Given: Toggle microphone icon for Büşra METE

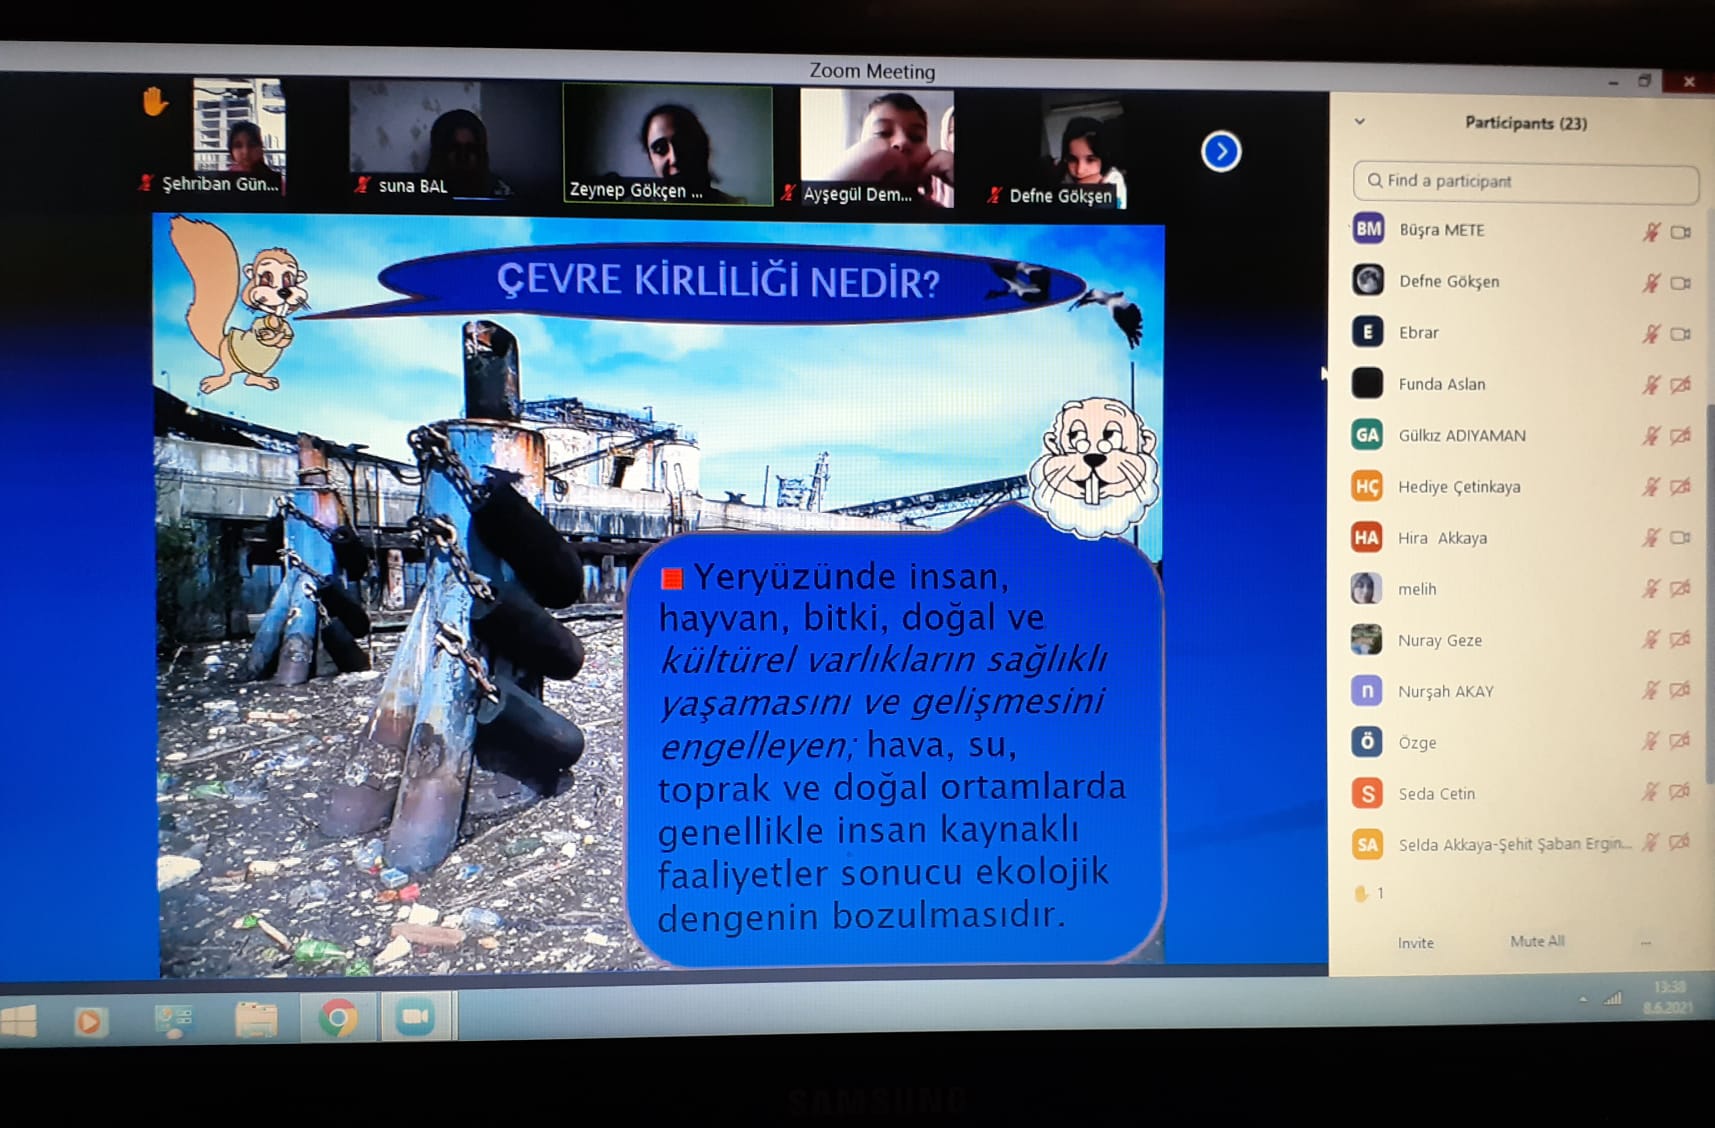Looking at the screenshot, I should (x=1651, y=232).
